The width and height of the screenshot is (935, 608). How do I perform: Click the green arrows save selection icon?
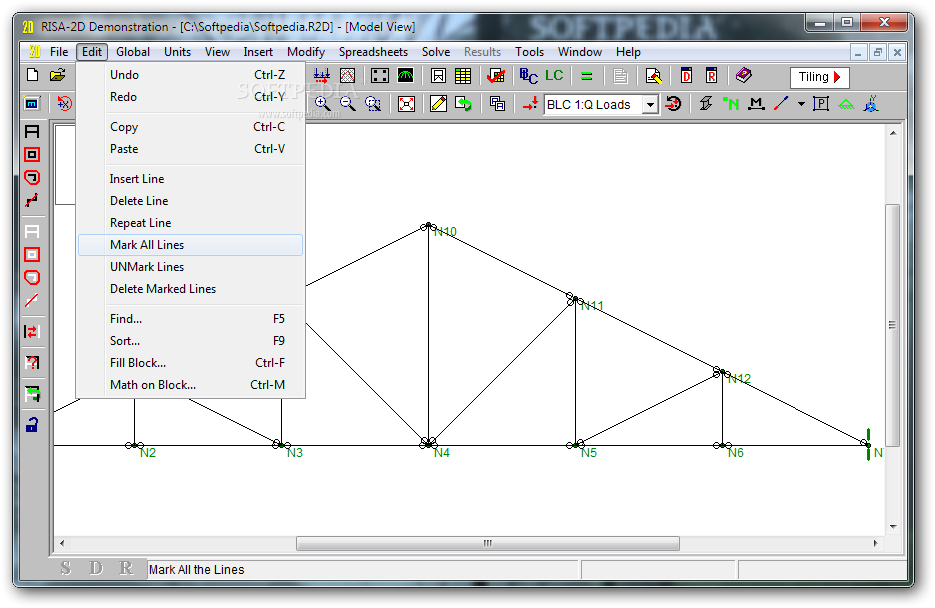click(32, 393)
